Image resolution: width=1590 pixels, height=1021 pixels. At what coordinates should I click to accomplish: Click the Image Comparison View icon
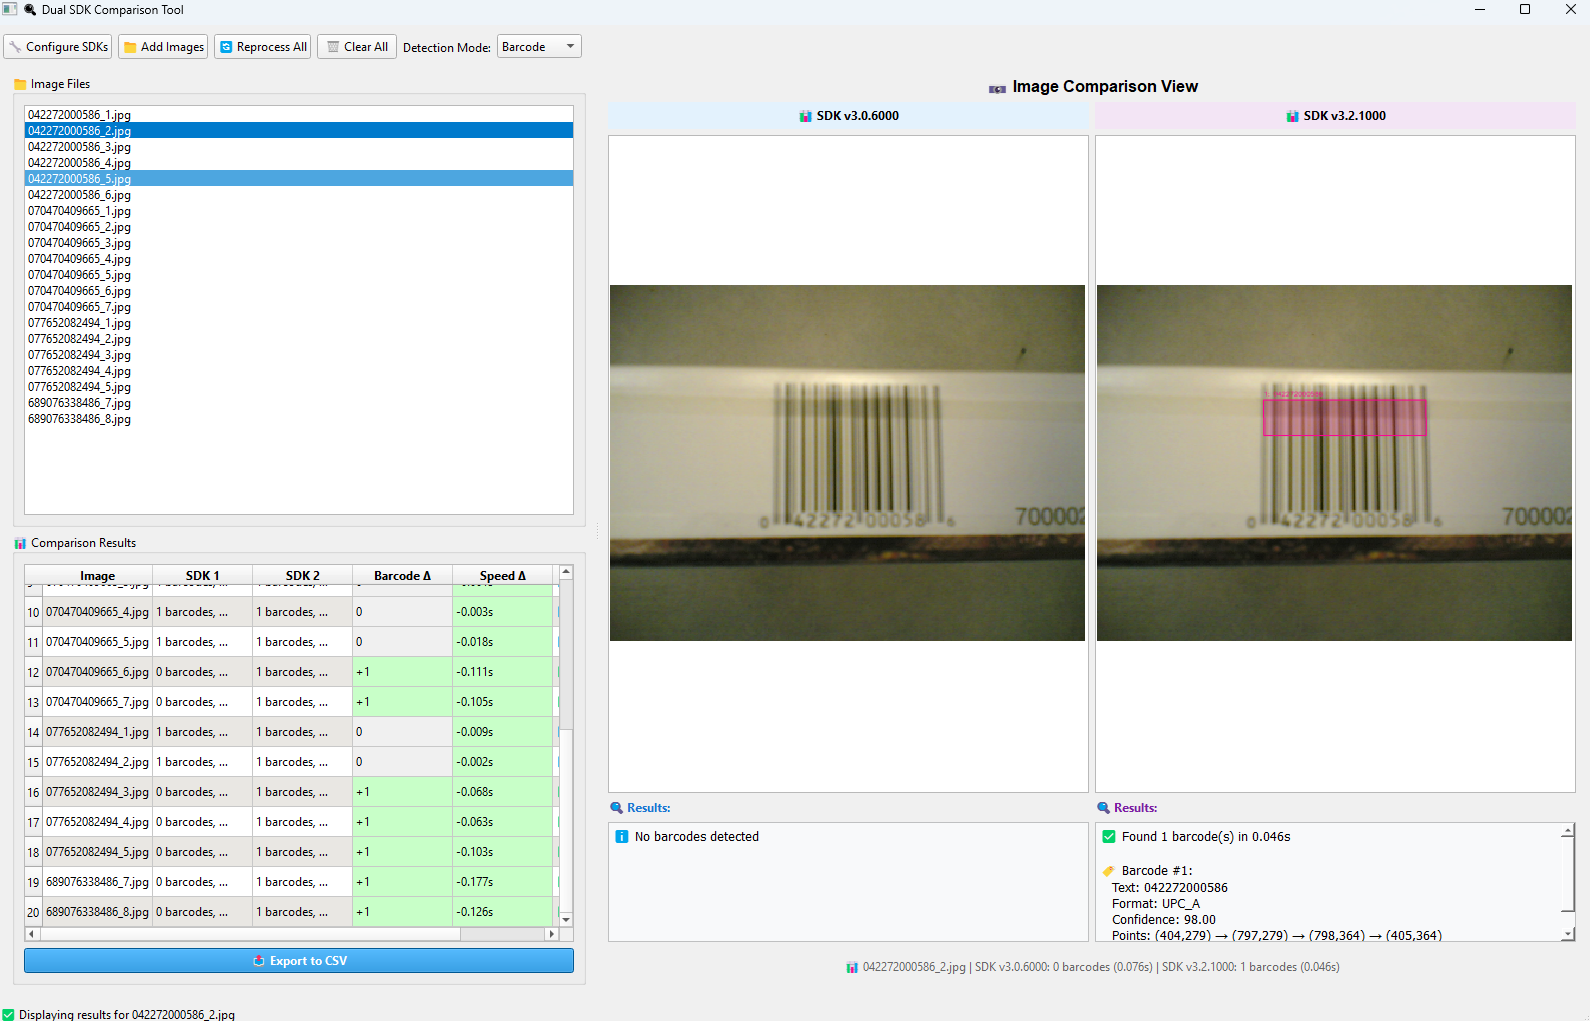[x=997, y=88]
